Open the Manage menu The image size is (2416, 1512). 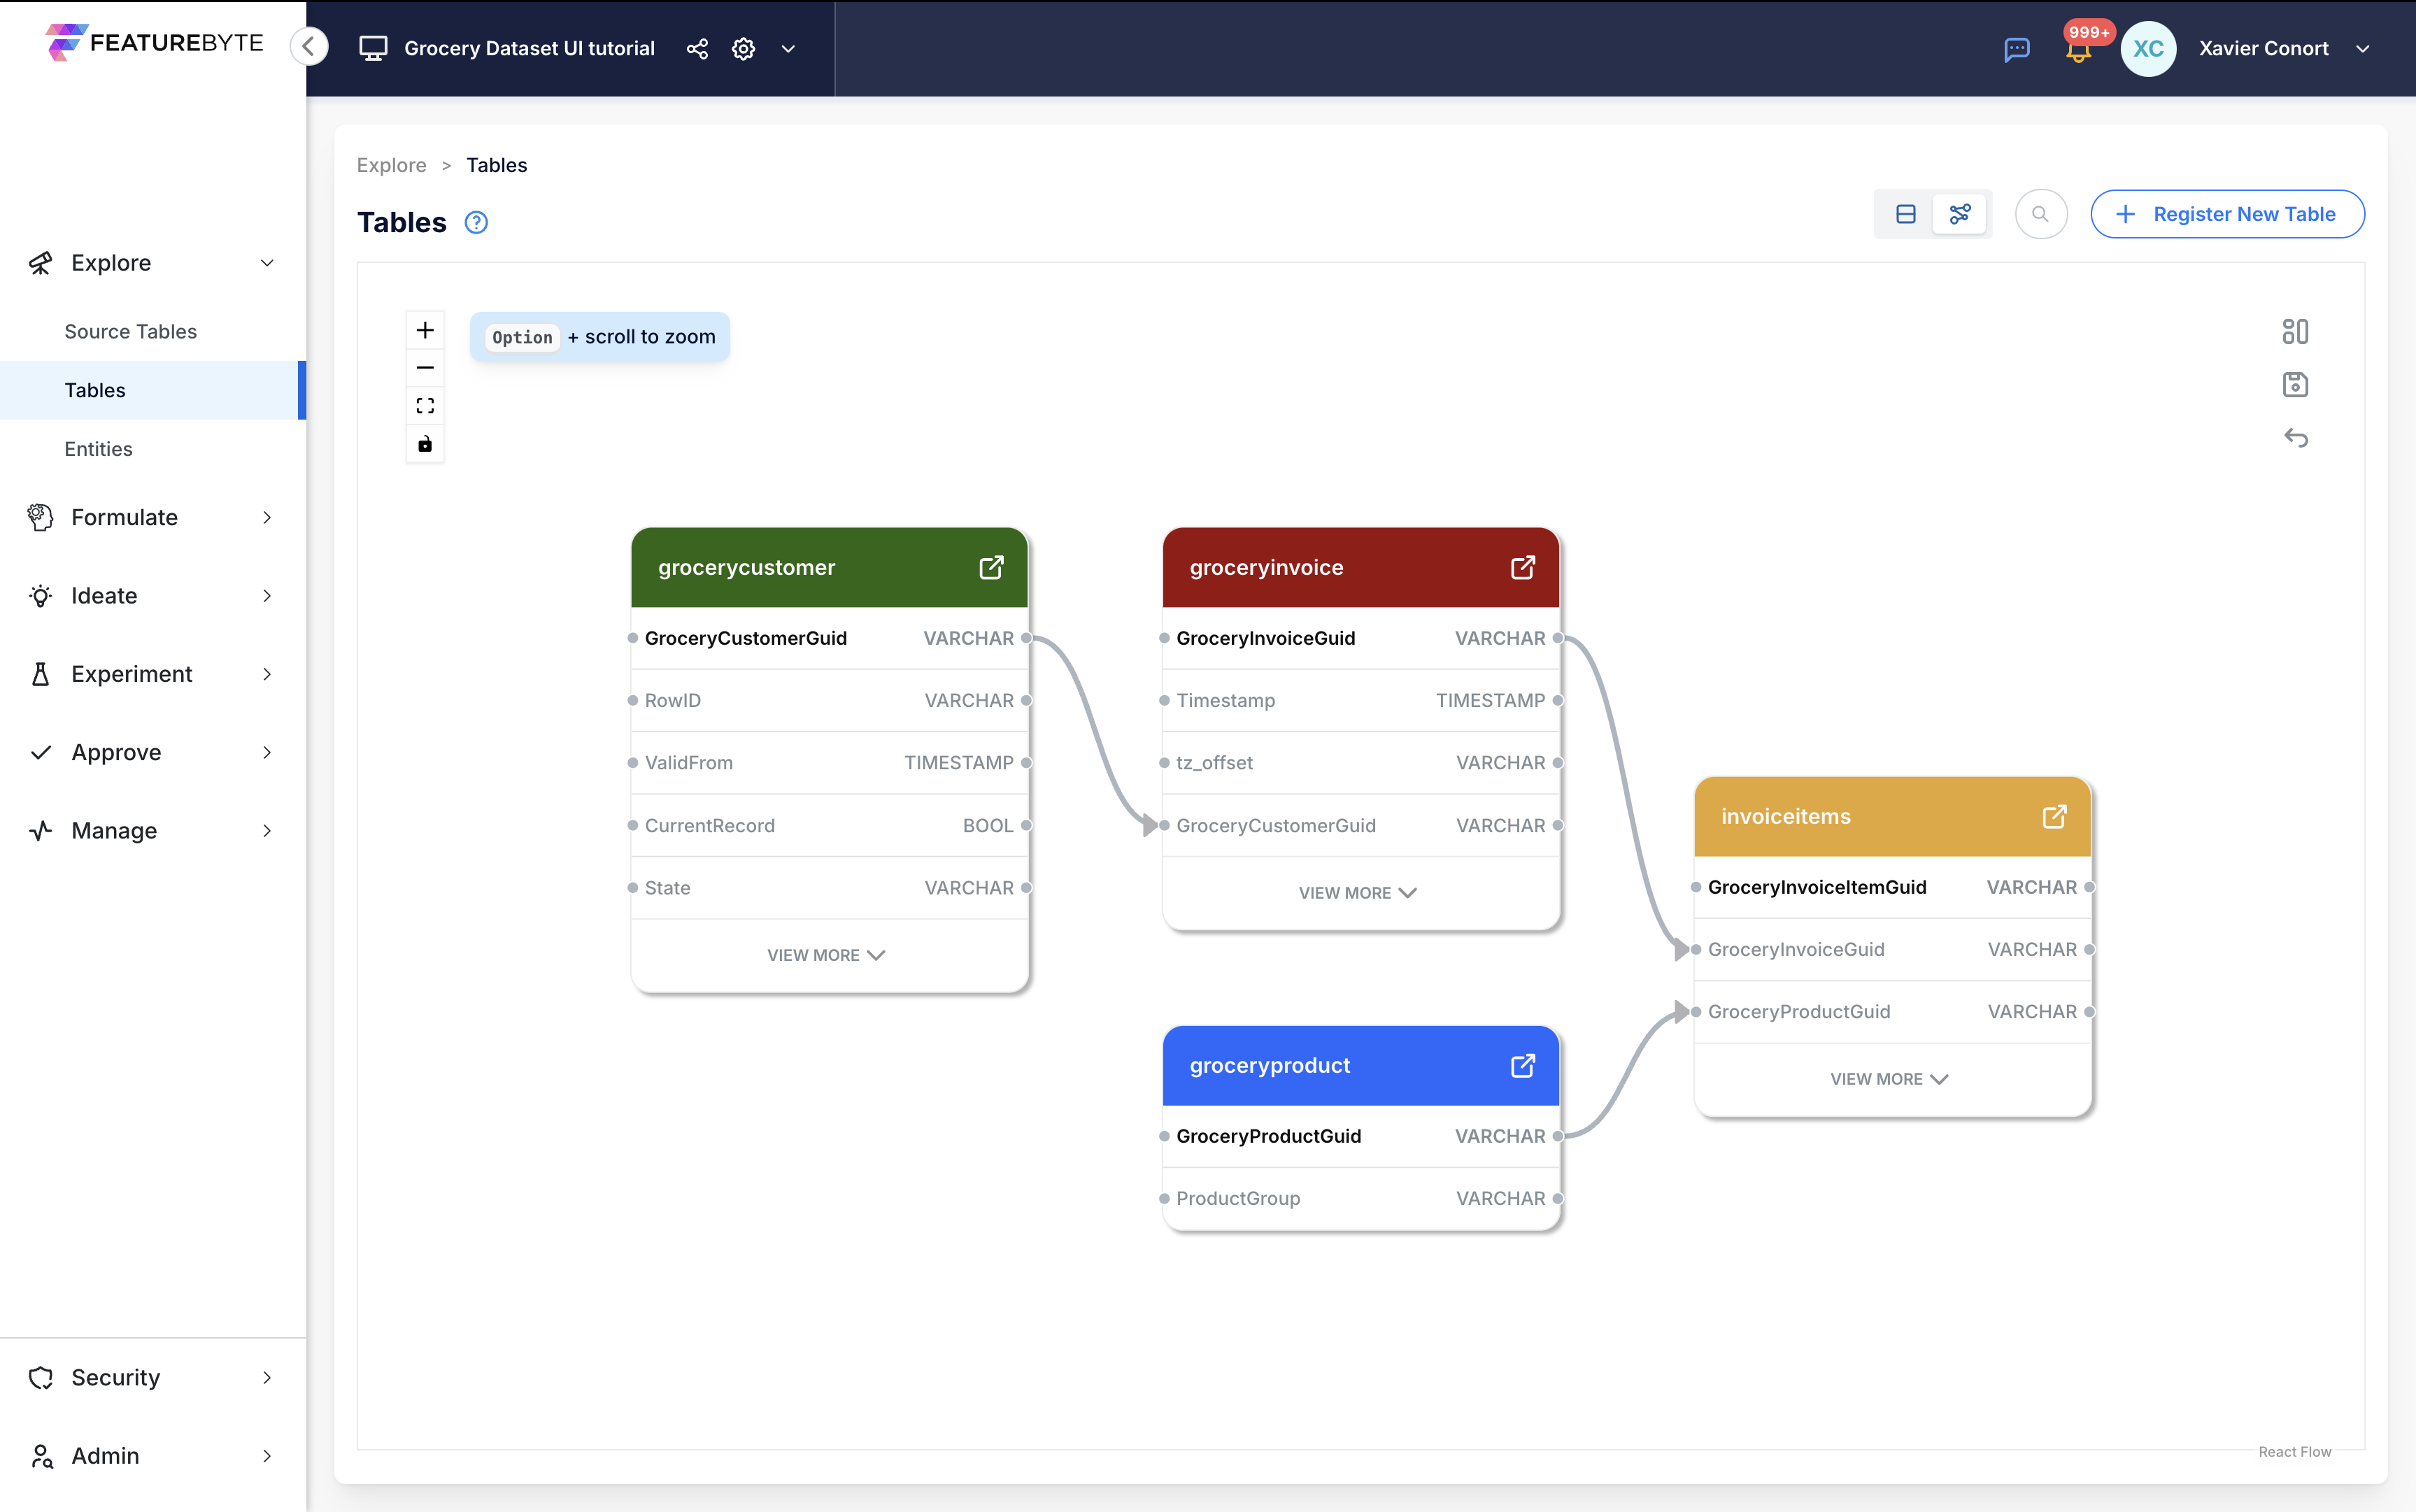point(152,831)
